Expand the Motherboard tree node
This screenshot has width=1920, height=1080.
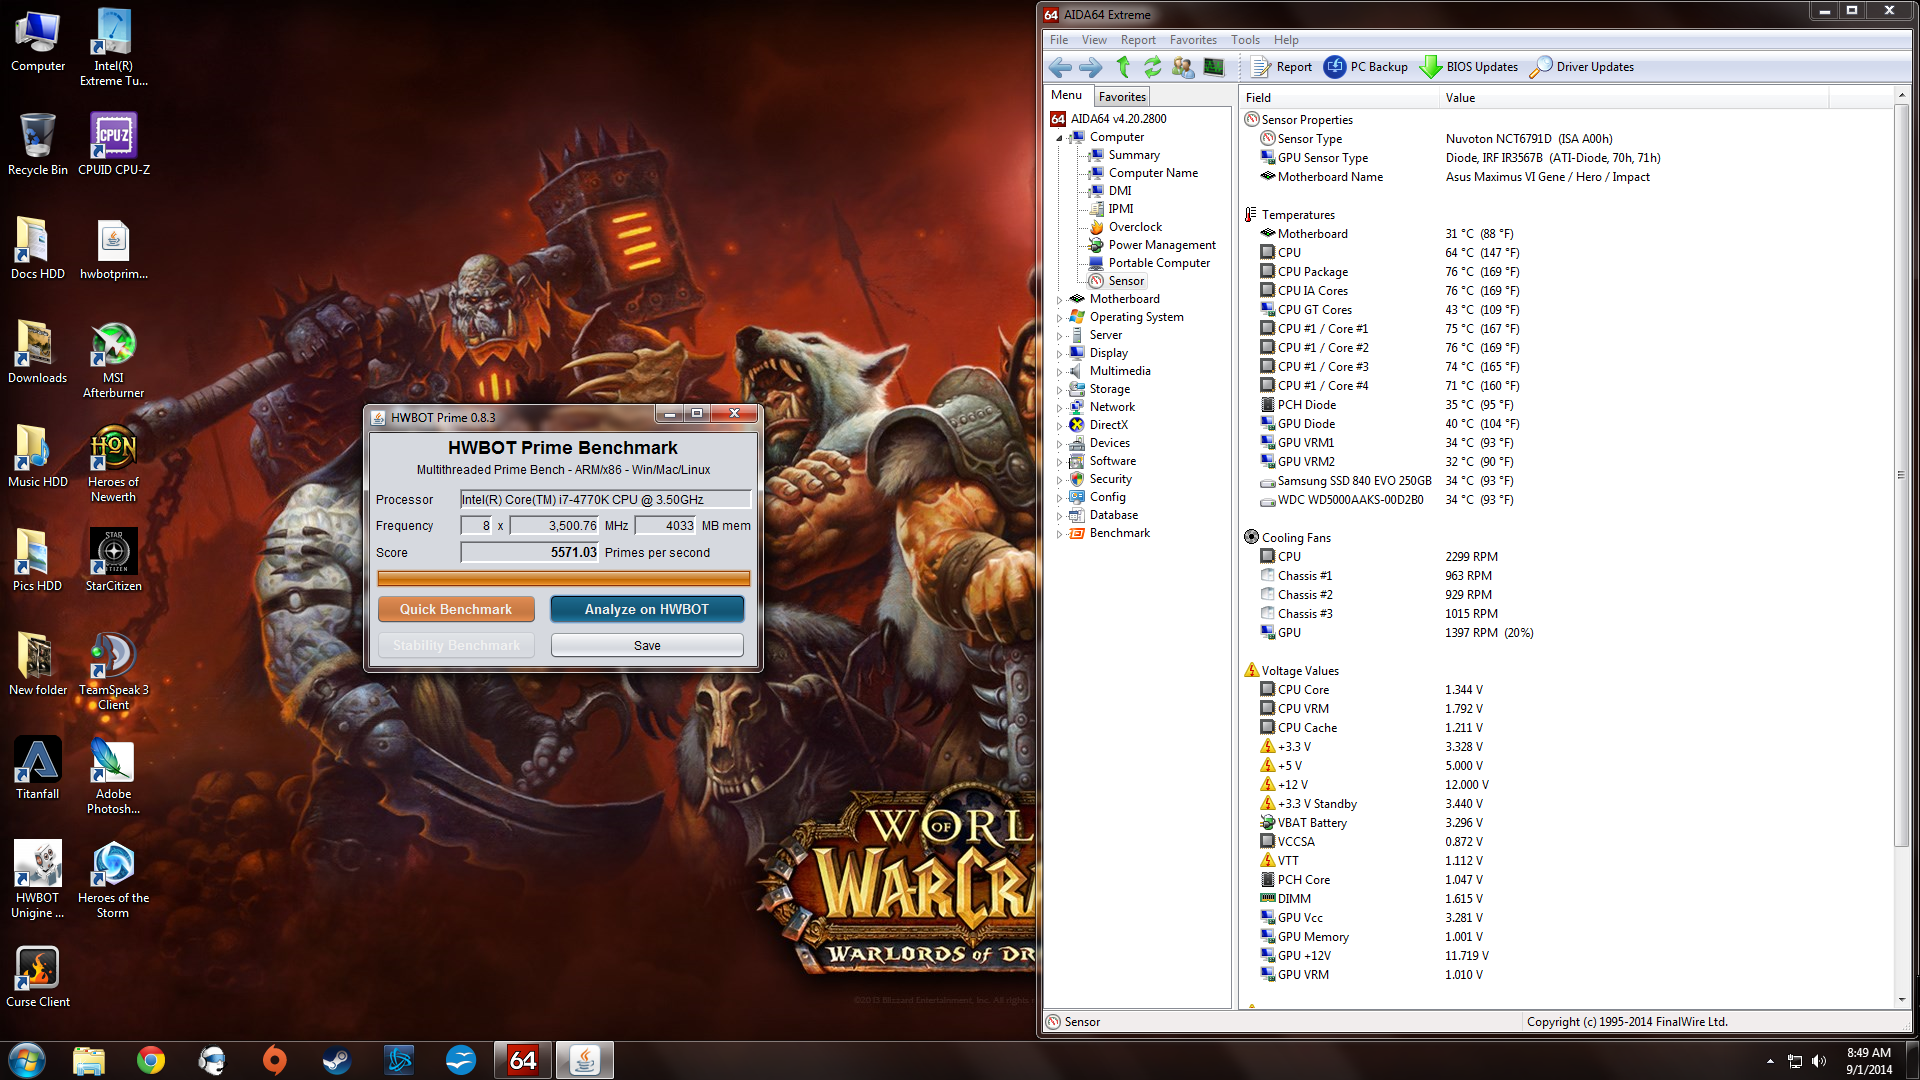1059,299
